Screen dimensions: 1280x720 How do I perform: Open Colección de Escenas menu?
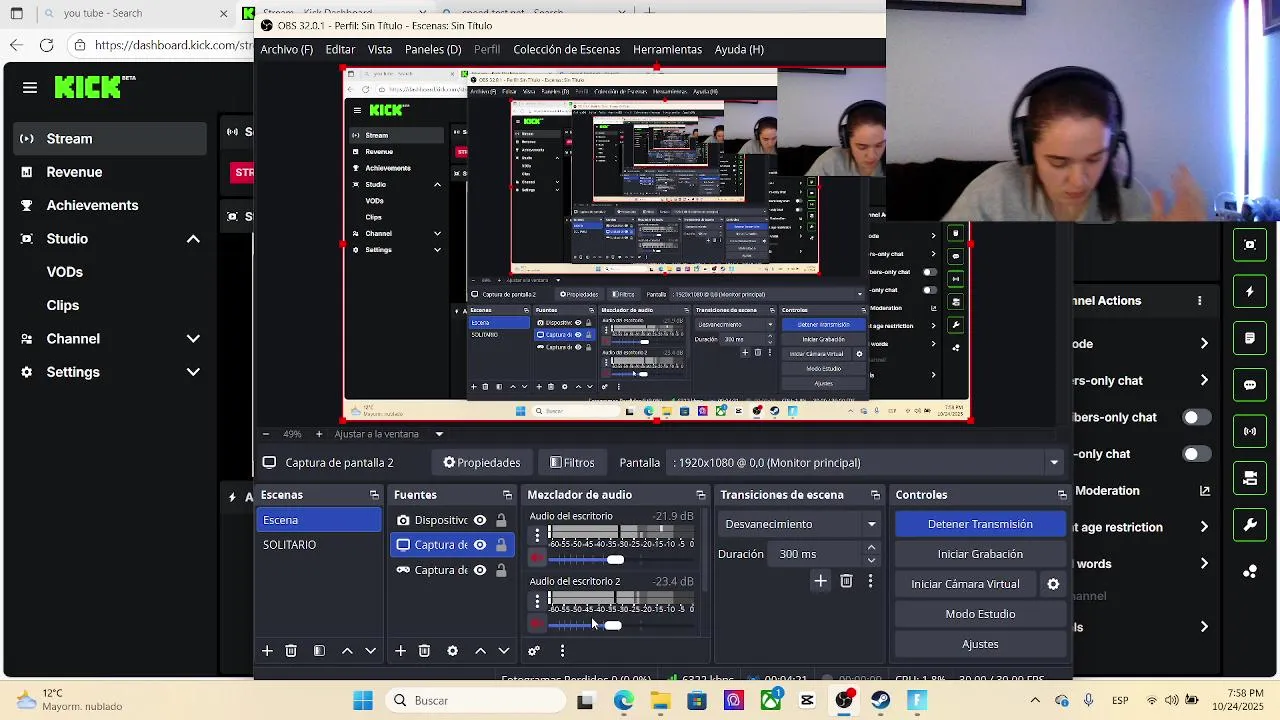(567, 49)
